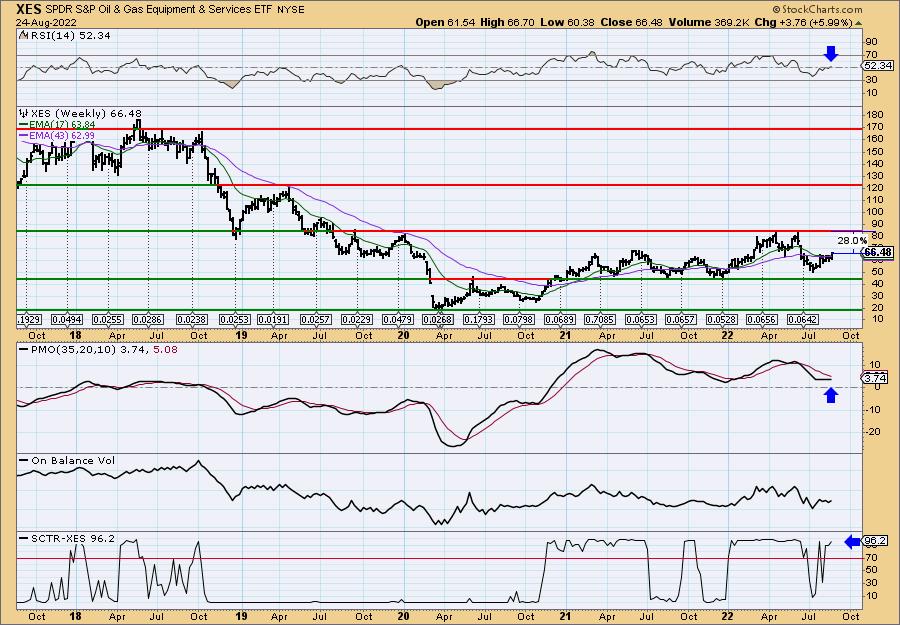
Task: Click the 52.34 RSI value tag
Action: (878, 65)
